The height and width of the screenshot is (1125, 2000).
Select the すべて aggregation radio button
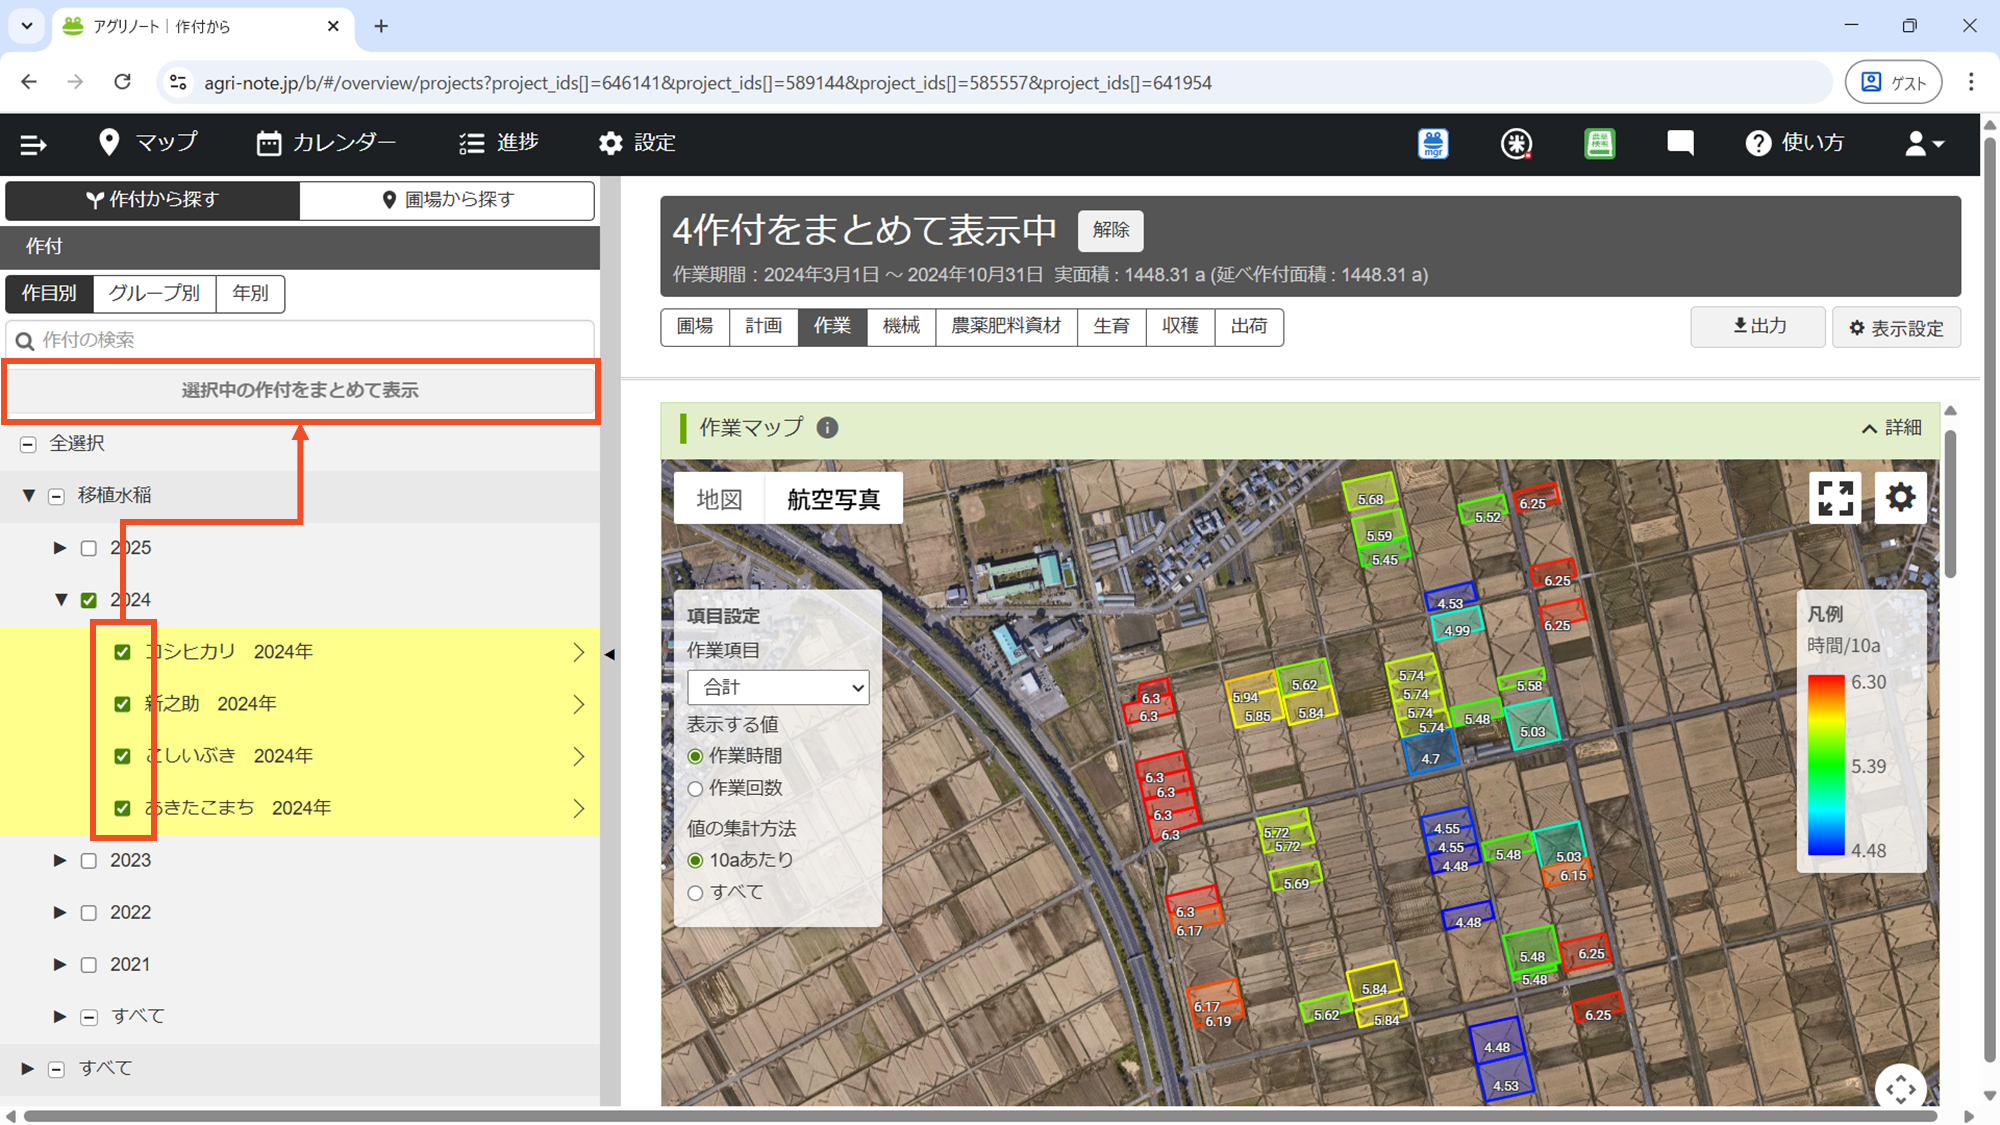point(695,893)
